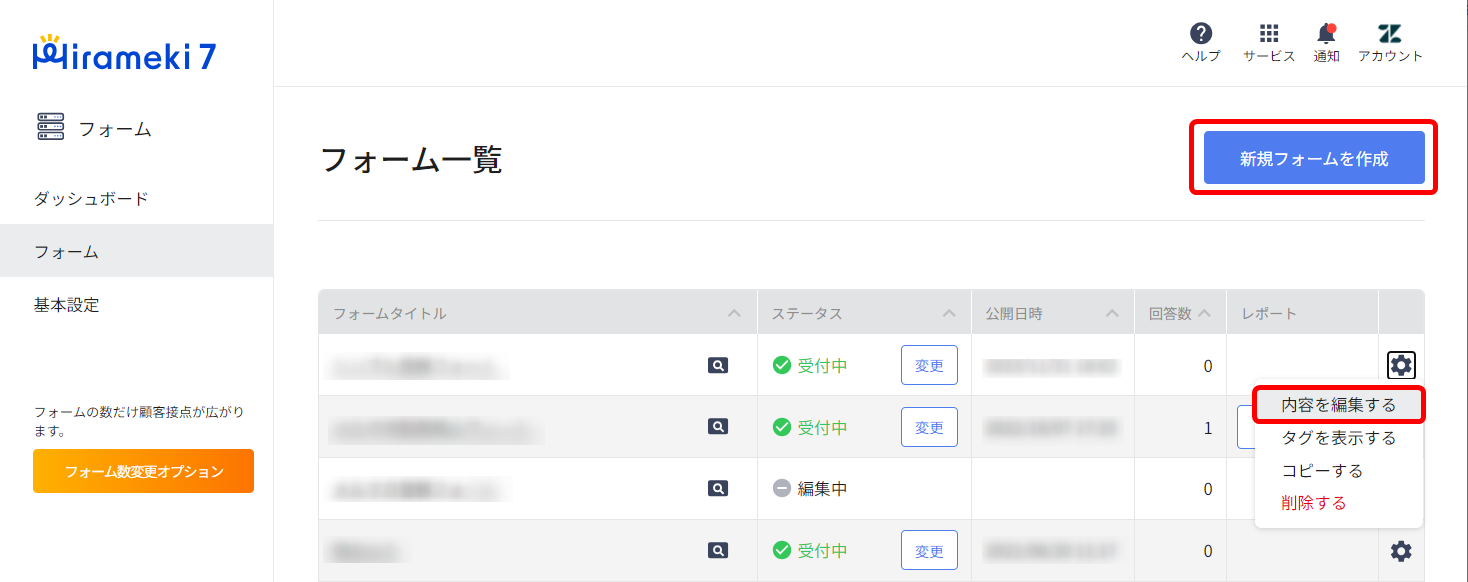Click the preview magnifier icon in first row
Screen dimensions: 1468x582
tap(717, 366)
